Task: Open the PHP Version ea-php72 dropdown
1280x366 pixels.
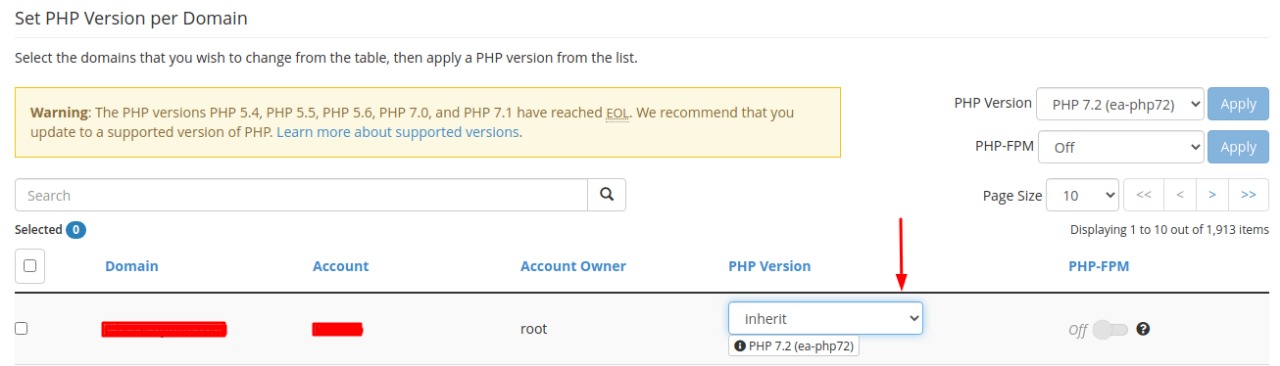Action: coord(1121,104)
